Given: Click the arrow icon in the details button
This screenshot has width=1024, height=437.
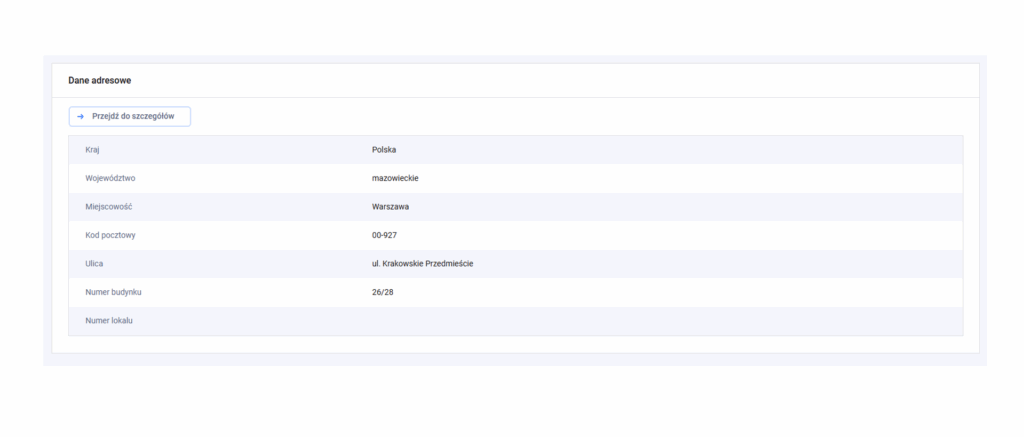Looking at the screenshot, I should 80,117.
